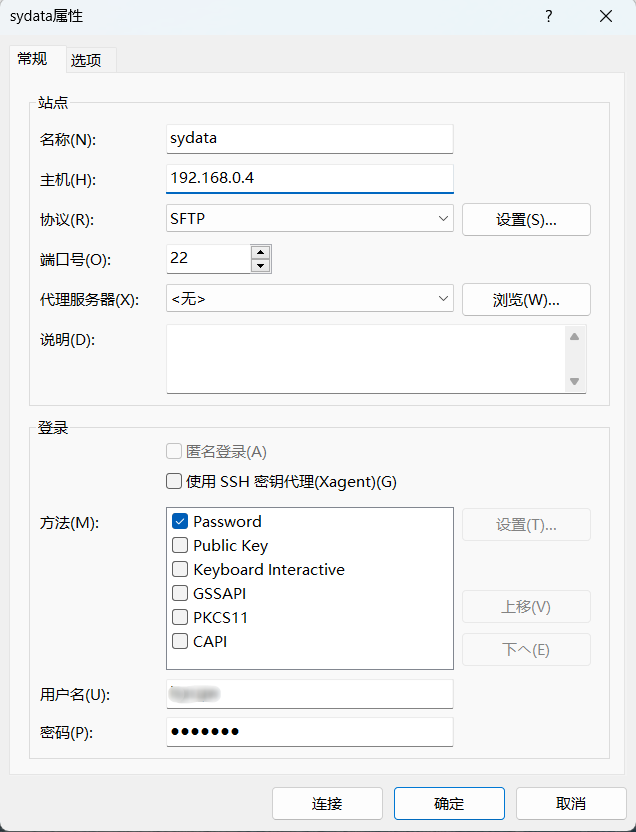
Task: Increase port number with up arrow
Action: pyautogui.click(x=260, y=252)
